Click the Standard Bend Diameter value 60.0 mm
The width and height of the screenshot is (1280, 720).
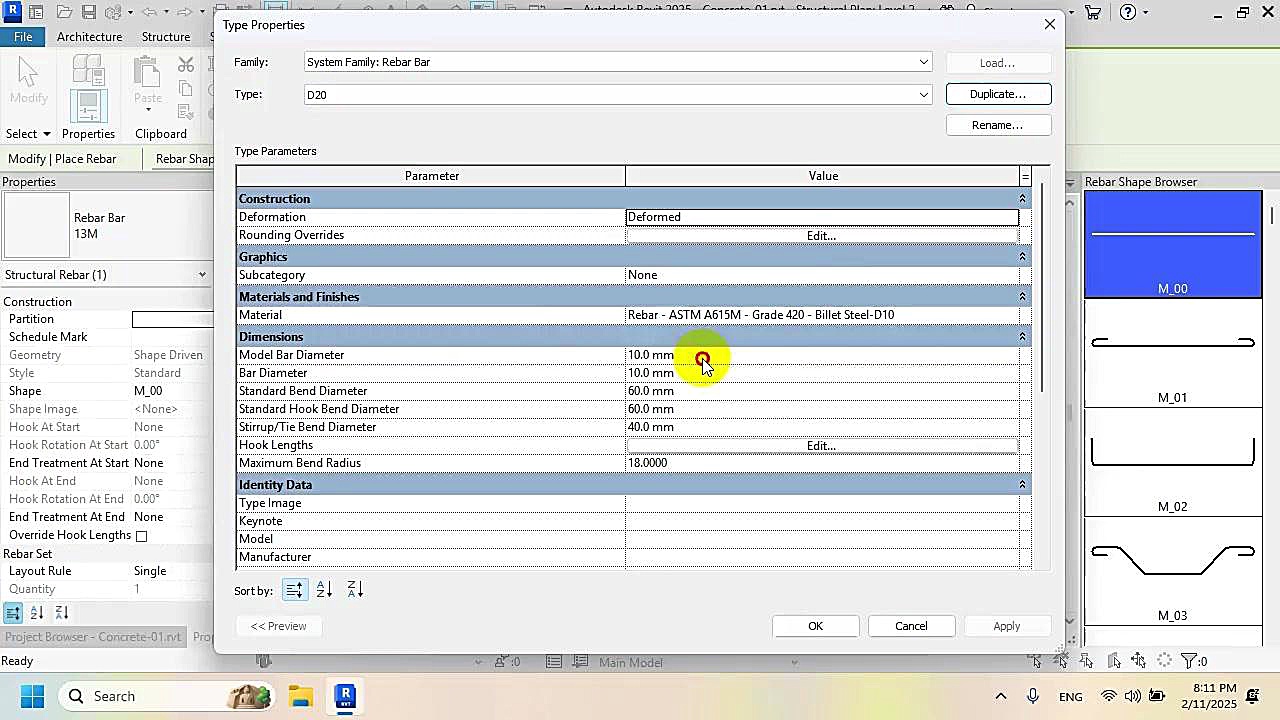822,391
